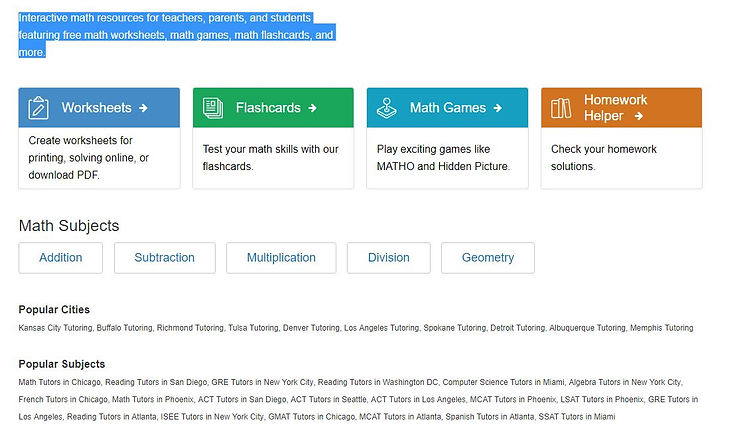The height and width of the screenshot is (426, 755).
Task: Open Tulsa Tutoring link
Action: [x=253, y=328]
